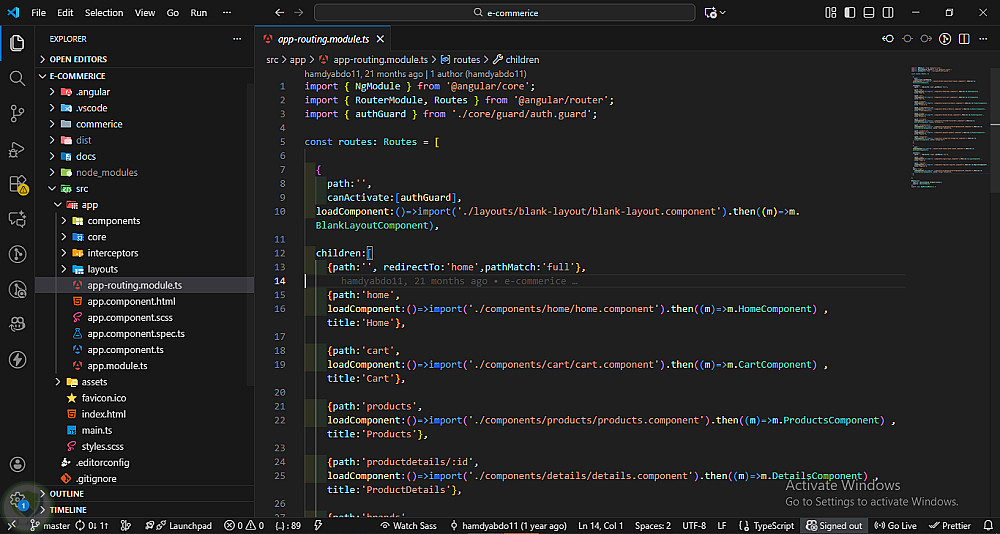Open the Accounts menu icon
Viewport: 1000px width, 534px height.
pos(17,465)
